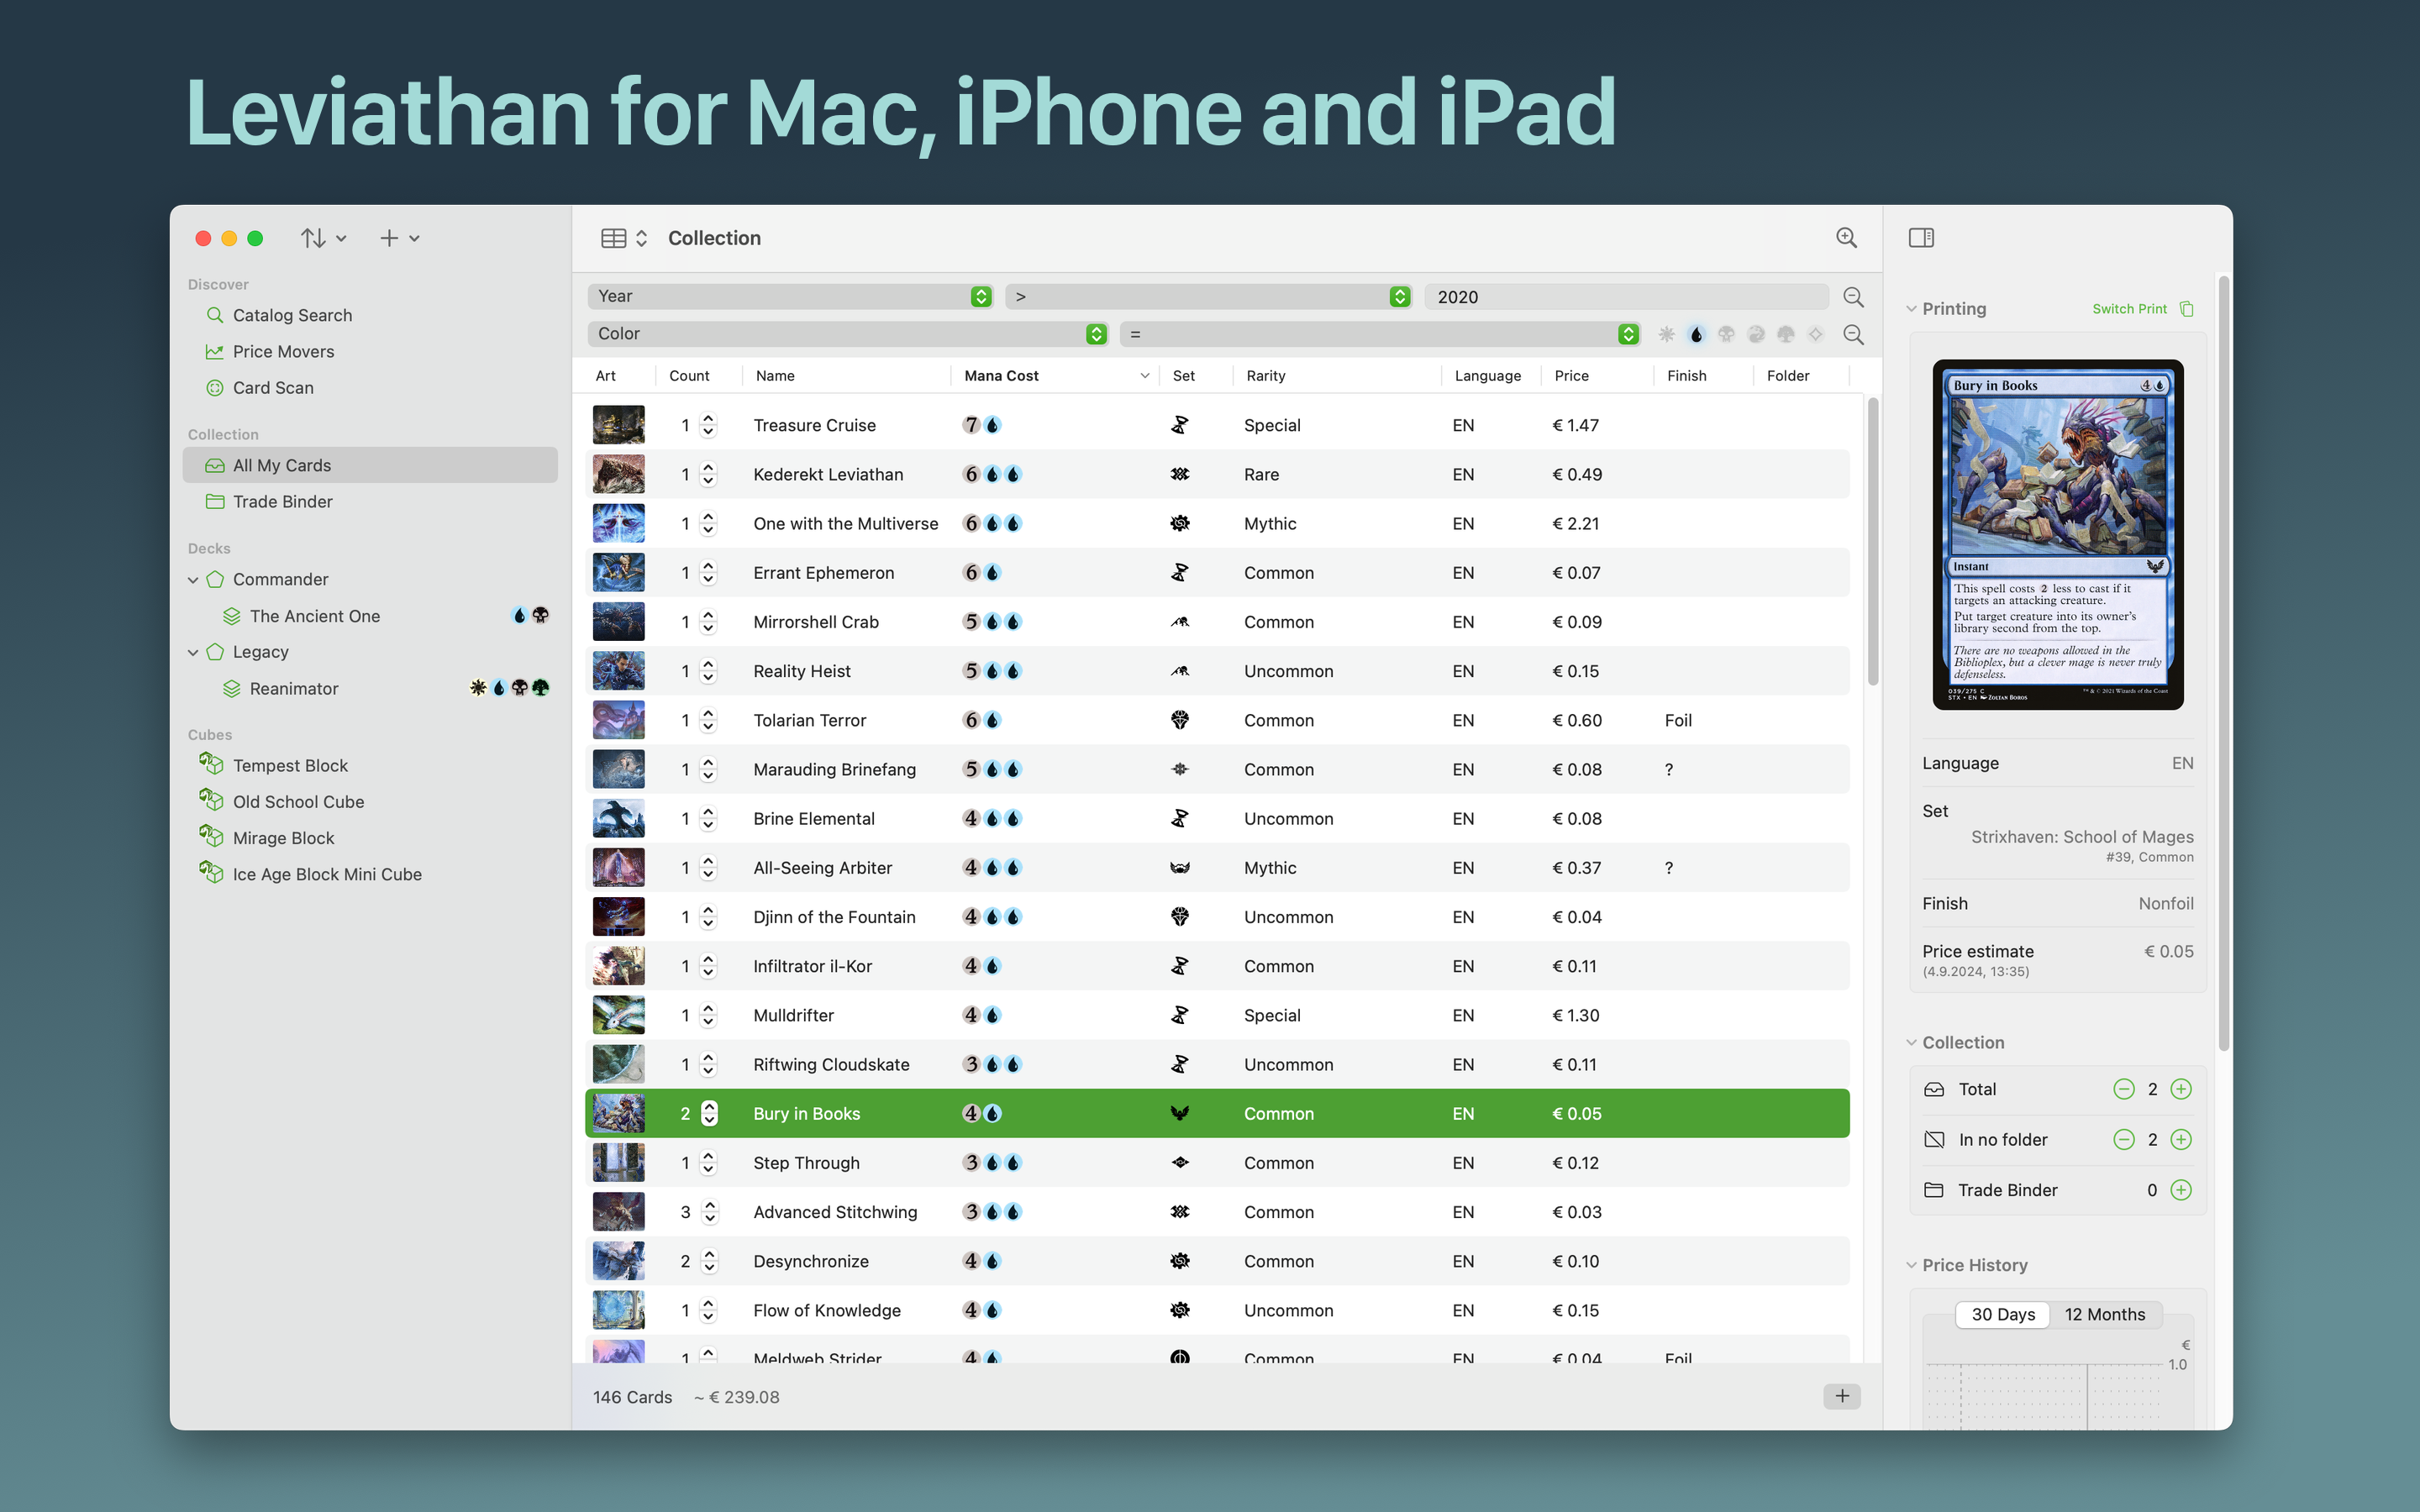The image size is (2420, 1512).
Task: Open the Trade Binder folder in sidebar
Action: 282,501
